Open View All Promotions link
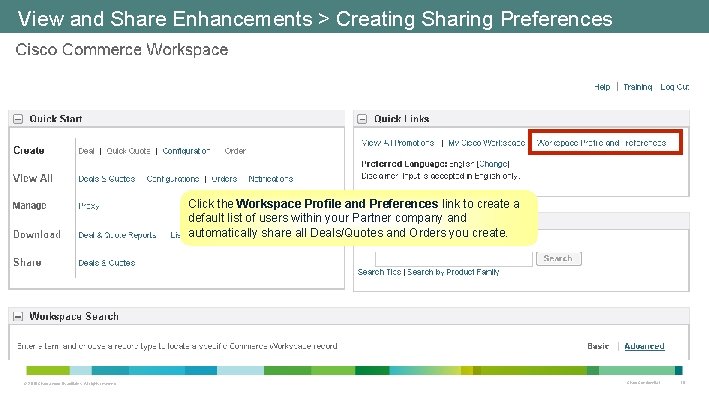 coord(398,143)
